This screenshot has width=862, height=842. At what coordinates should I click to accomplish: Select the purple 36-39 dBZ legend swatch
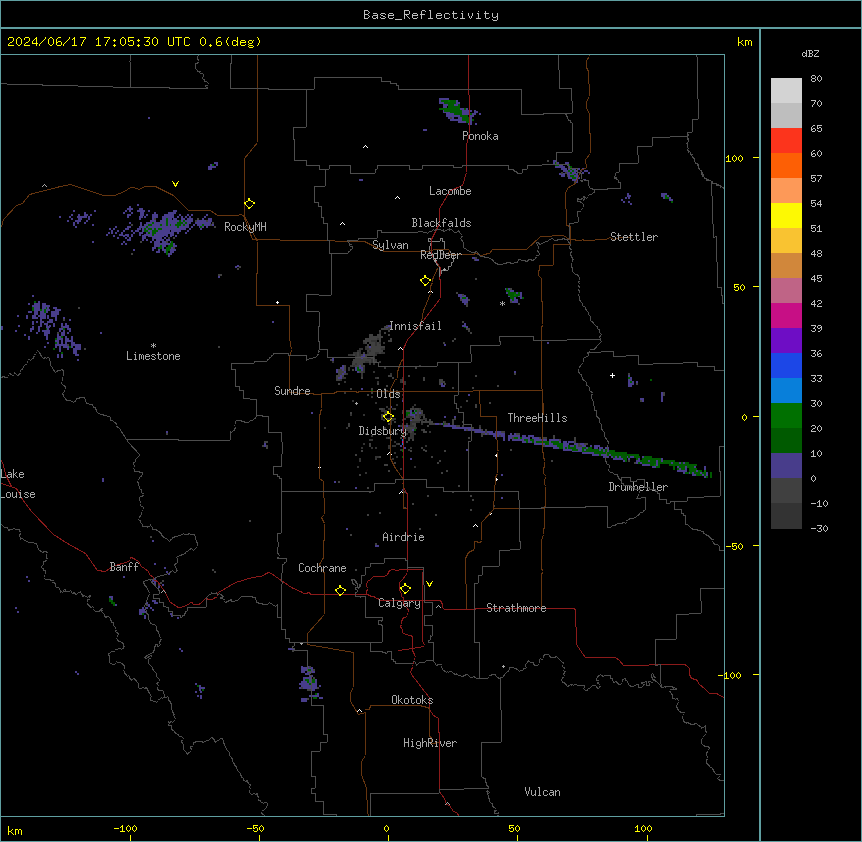[786, 341]
